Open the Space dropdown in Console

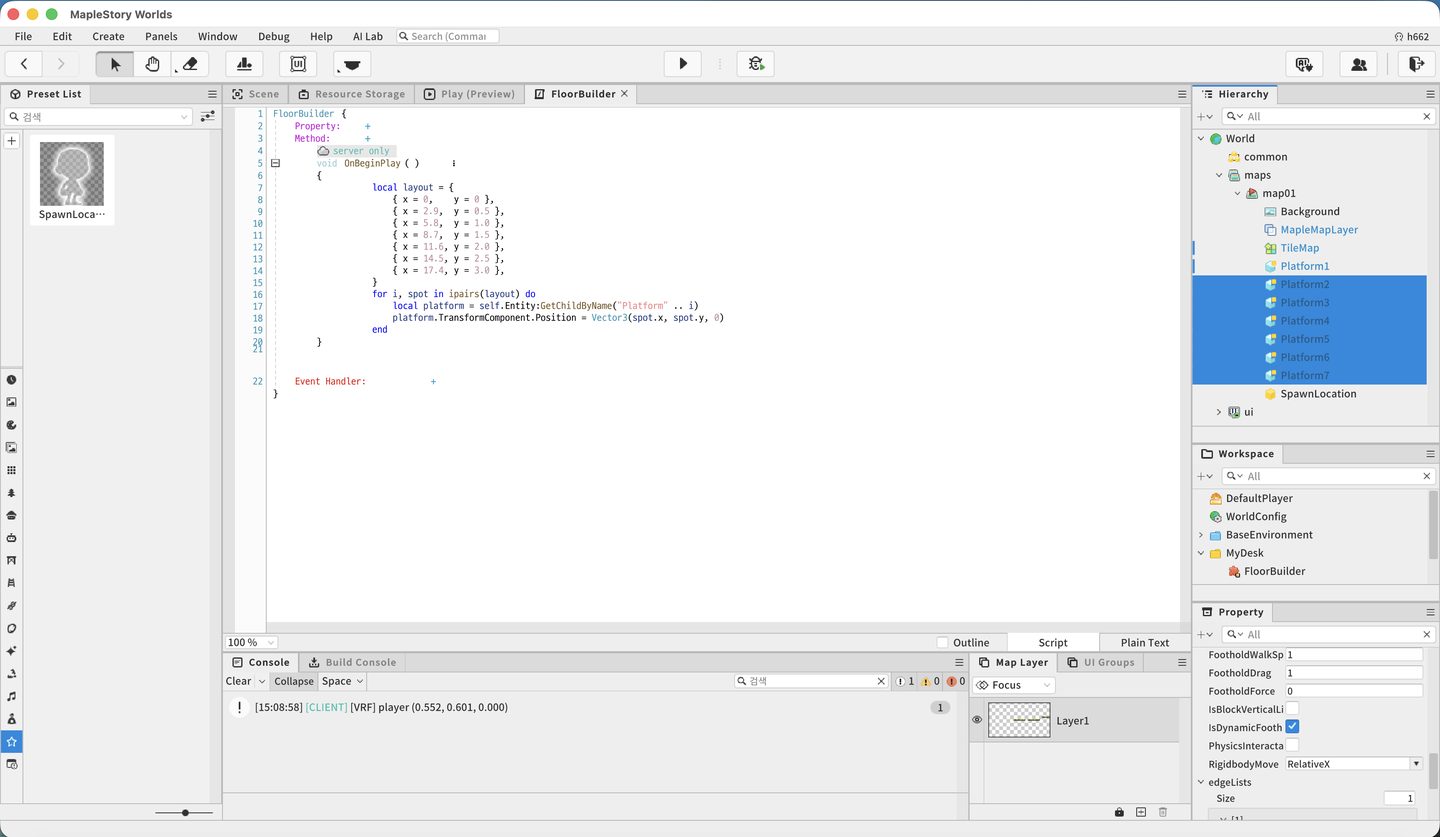point(343,681)
